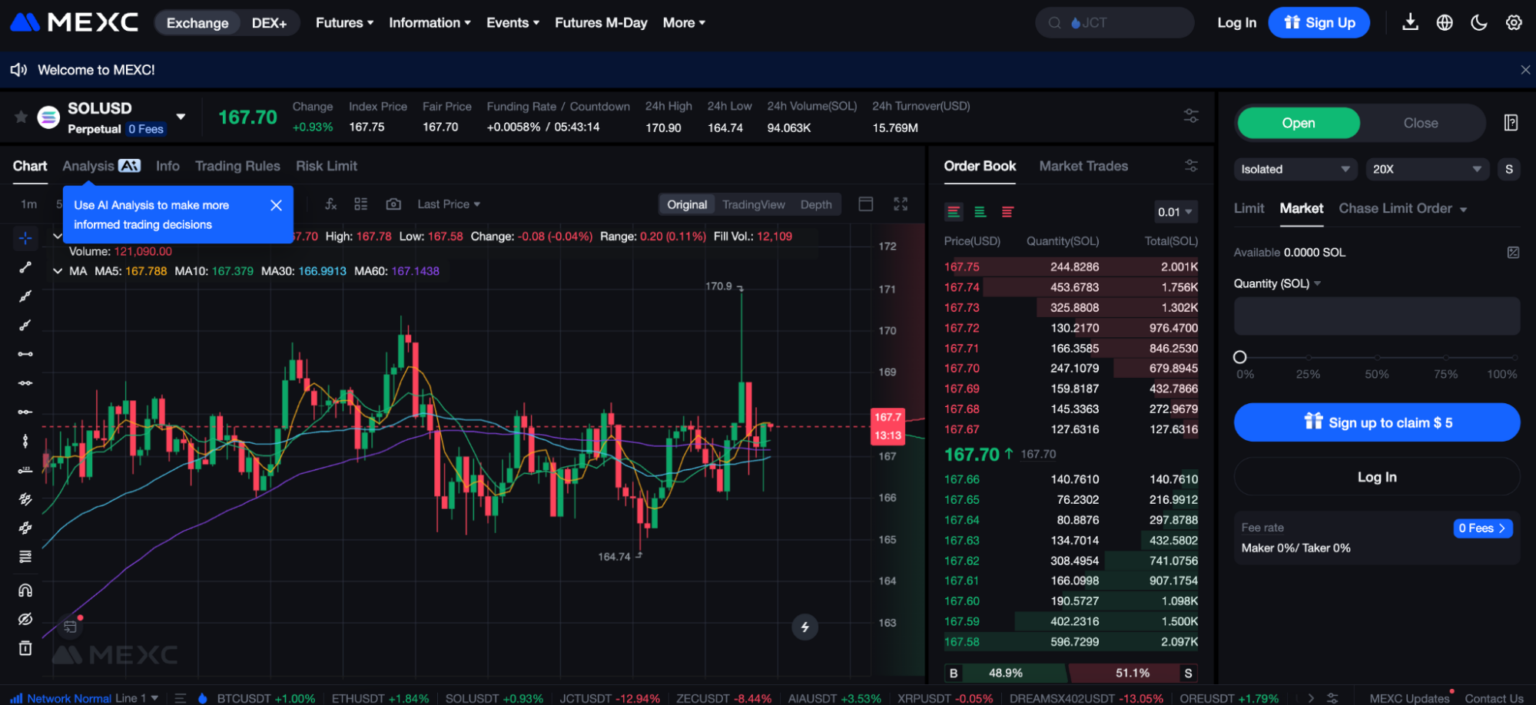
Task: Click the download app icon in header
Action: point(1410,22)
